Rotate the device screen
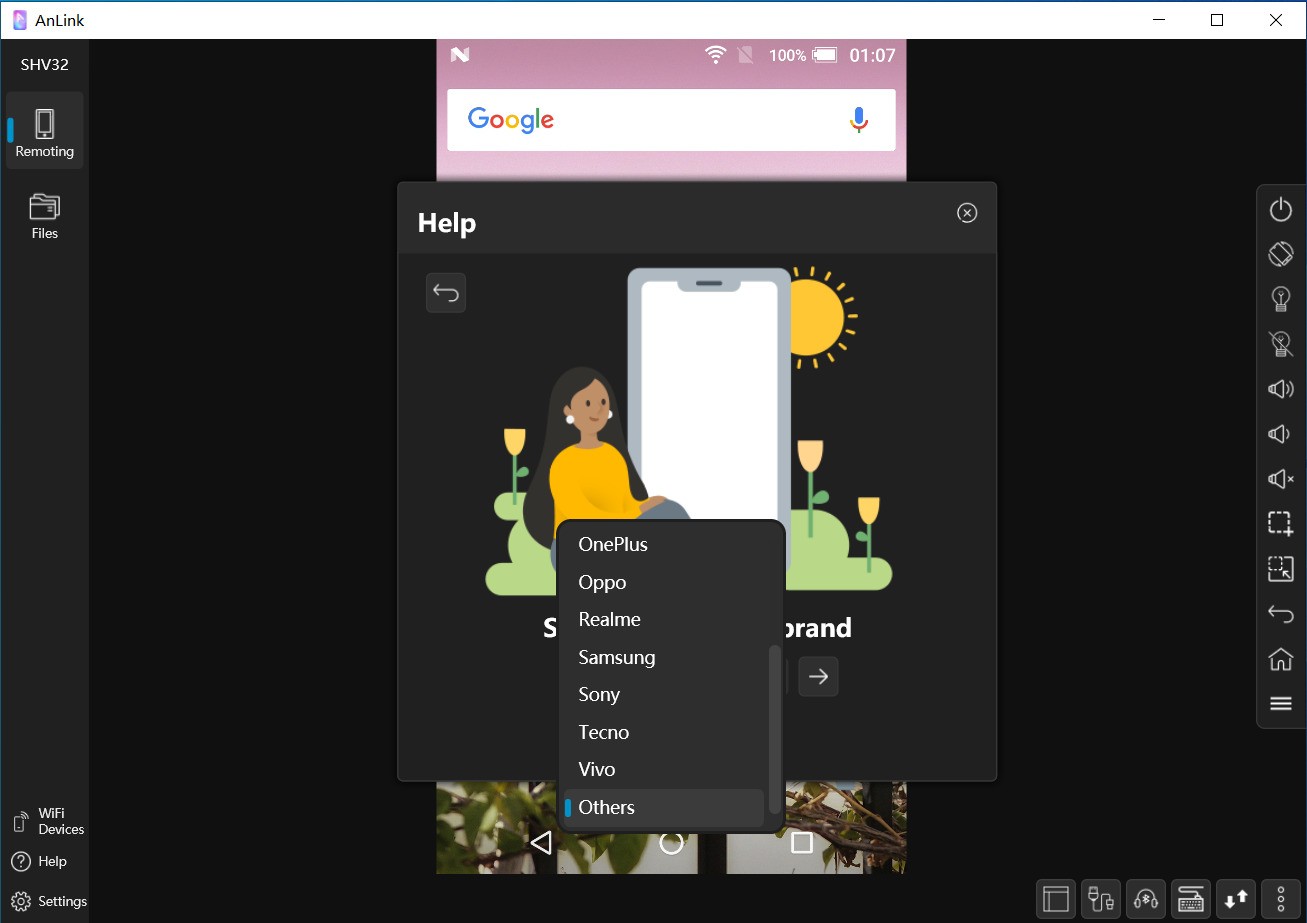Viewport: 1307px width, 923px height. tap(1281, 254)
